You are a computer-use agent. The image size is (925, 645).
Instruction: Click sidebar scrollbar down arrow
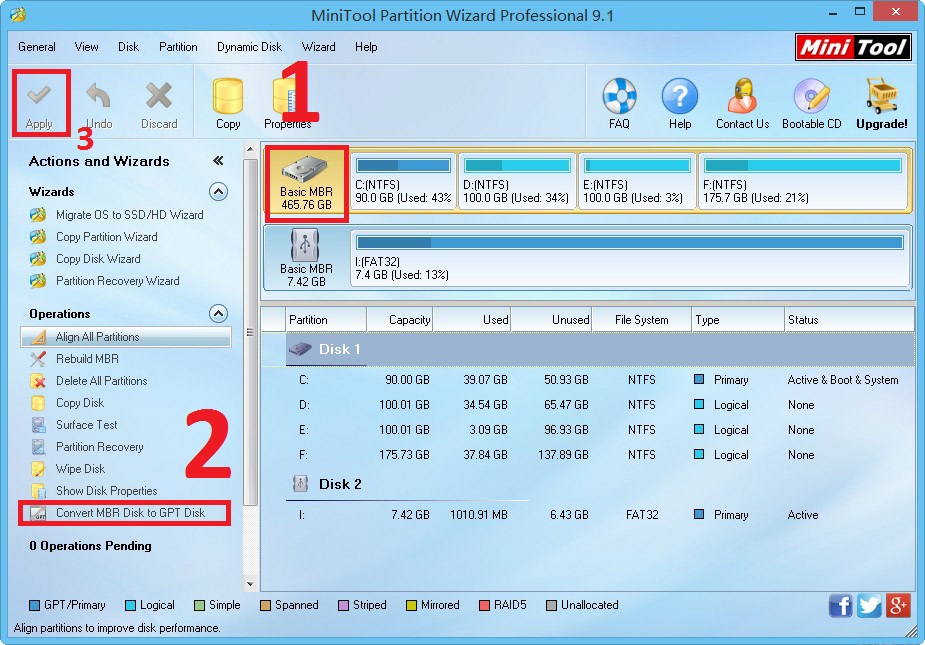[250, 584]
